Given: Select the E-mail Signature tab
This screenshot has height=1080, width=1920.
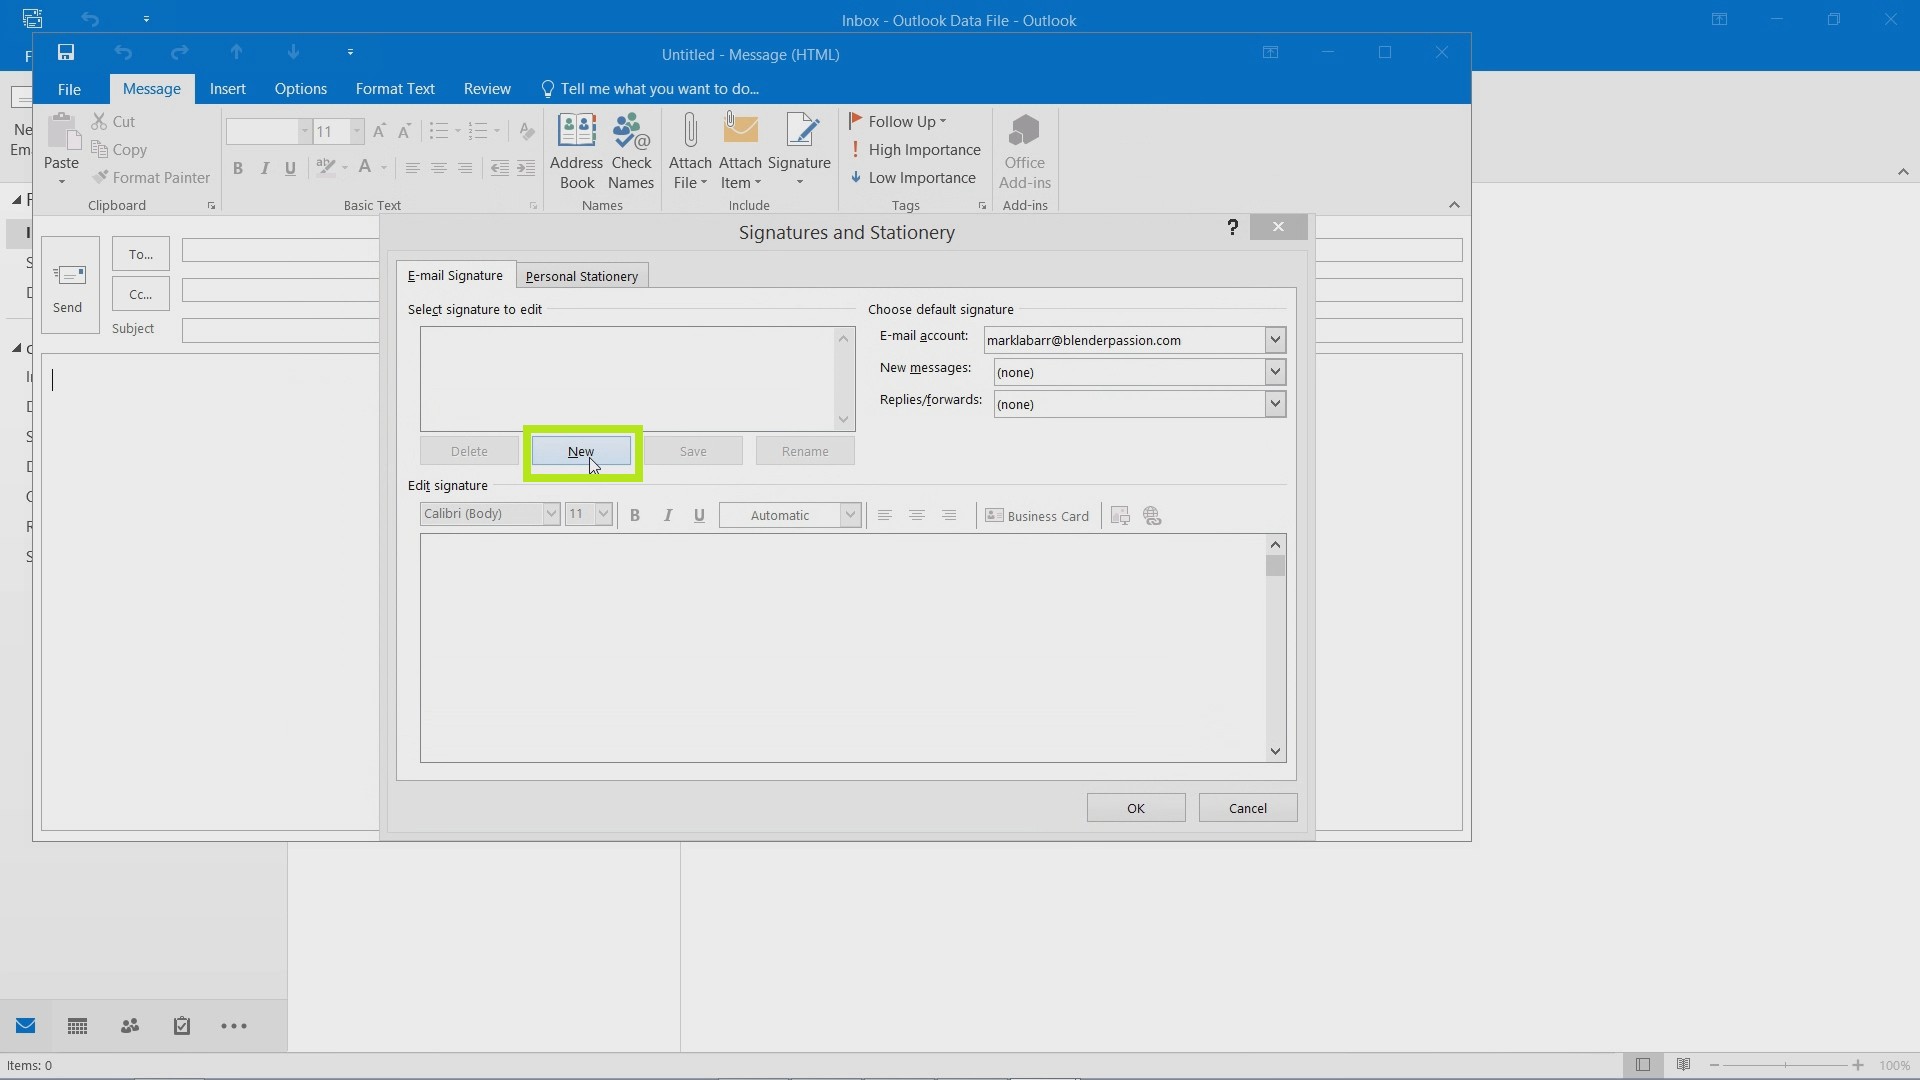Looking at the screenshot, I should (x=455, y=276).
